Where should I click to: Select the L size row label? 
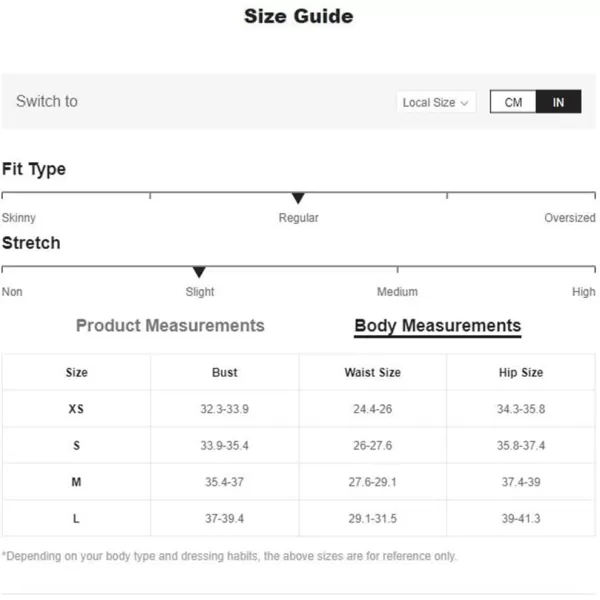click(x=76, y=518)
